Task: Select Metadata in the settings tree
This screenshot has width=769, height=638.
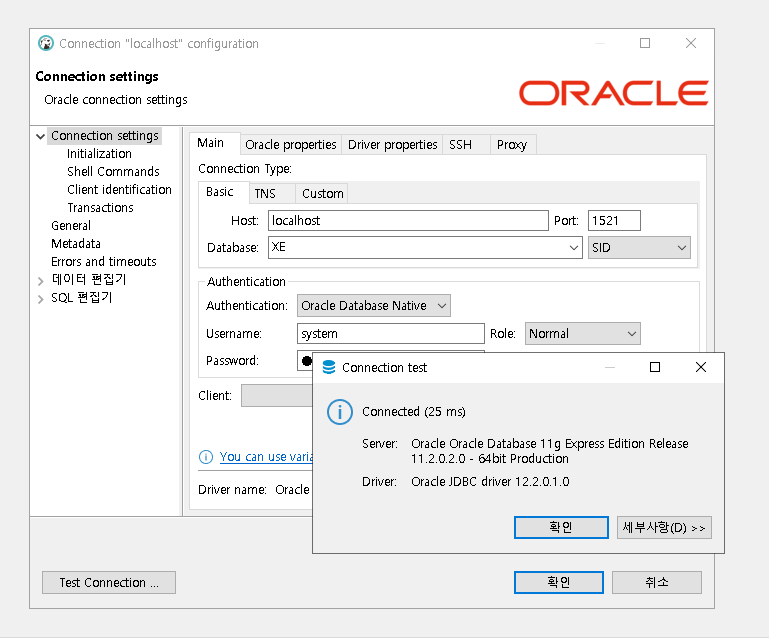Action: (76, 244)
